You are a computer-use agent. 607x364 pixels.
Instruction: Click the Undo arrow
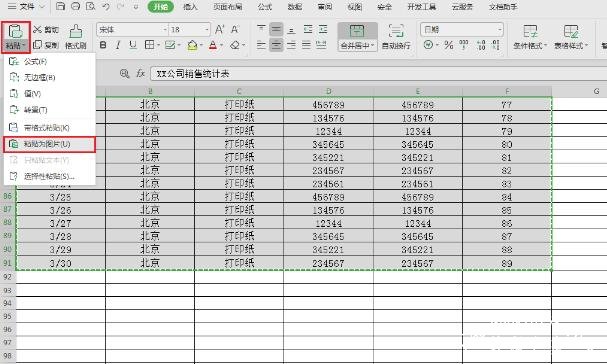pyautogui.click(x=106, y=7)
